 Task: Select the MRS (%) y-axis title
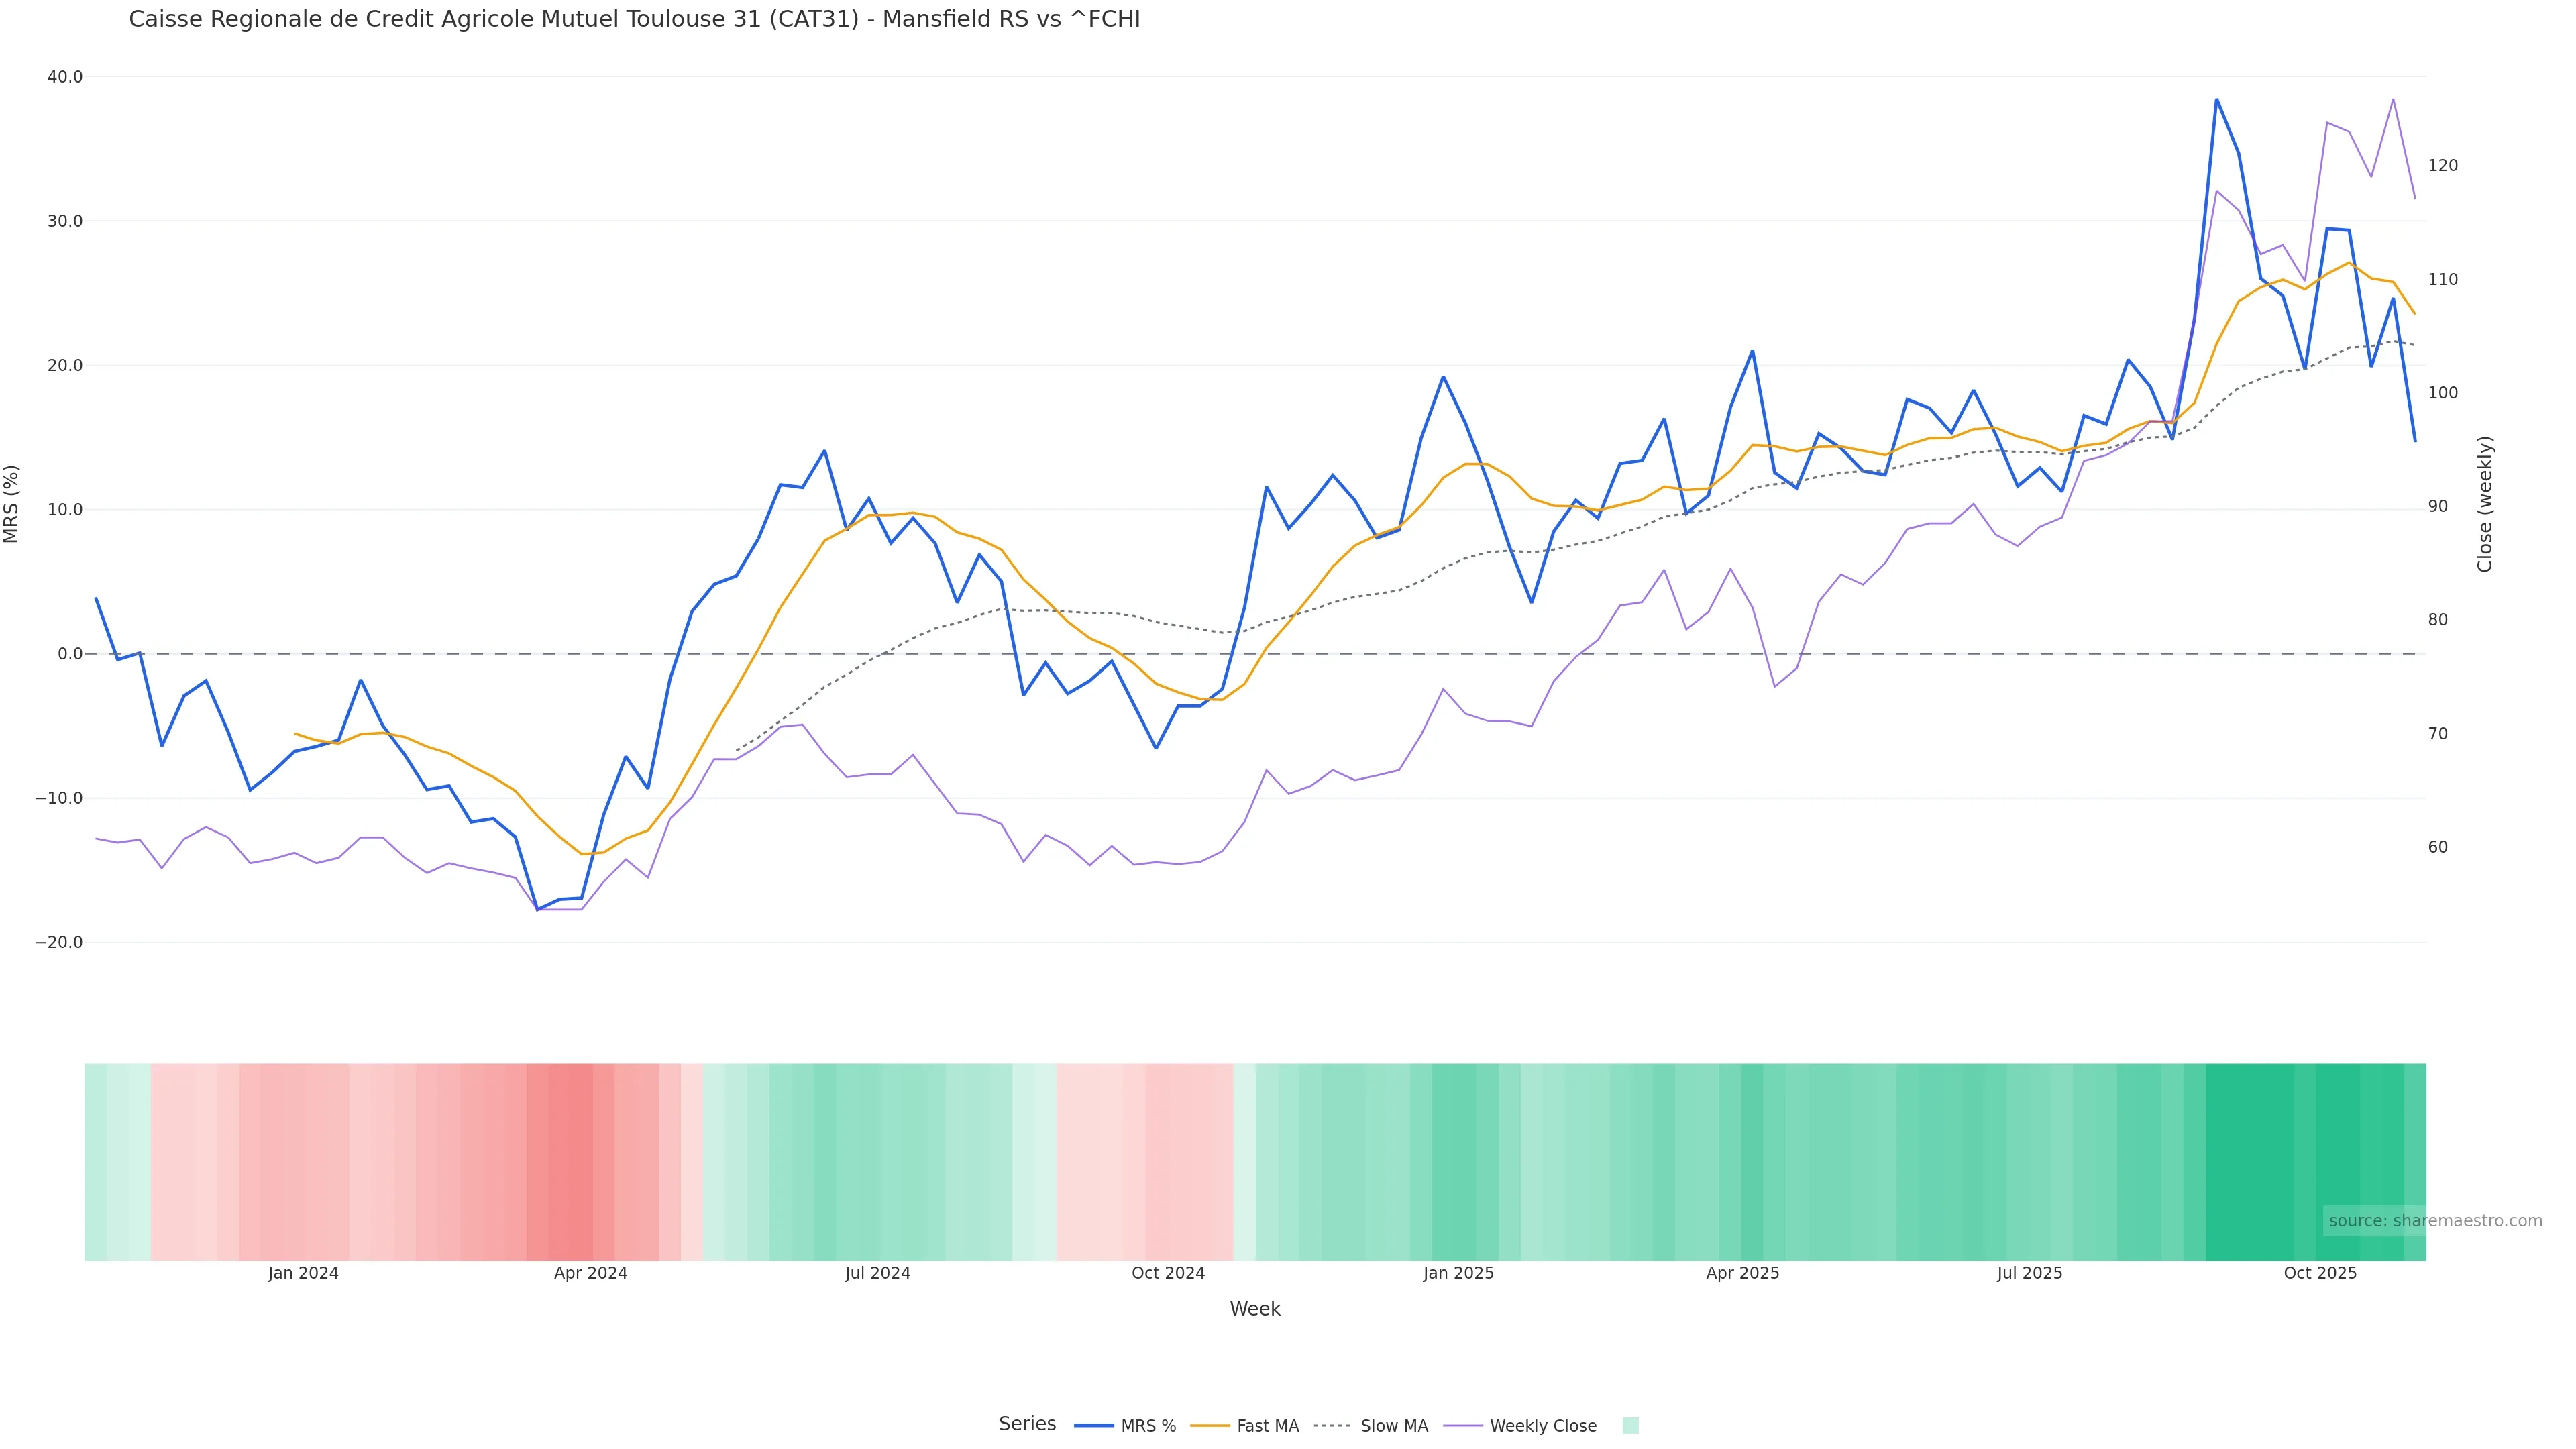[x=12, y=504]
